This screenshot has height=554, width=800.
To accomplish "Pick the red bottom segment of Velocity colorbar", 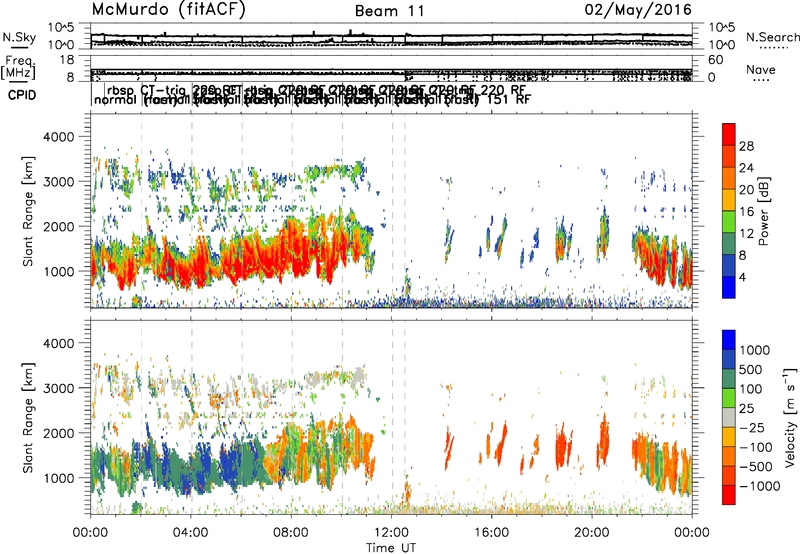I will (729, 495).
